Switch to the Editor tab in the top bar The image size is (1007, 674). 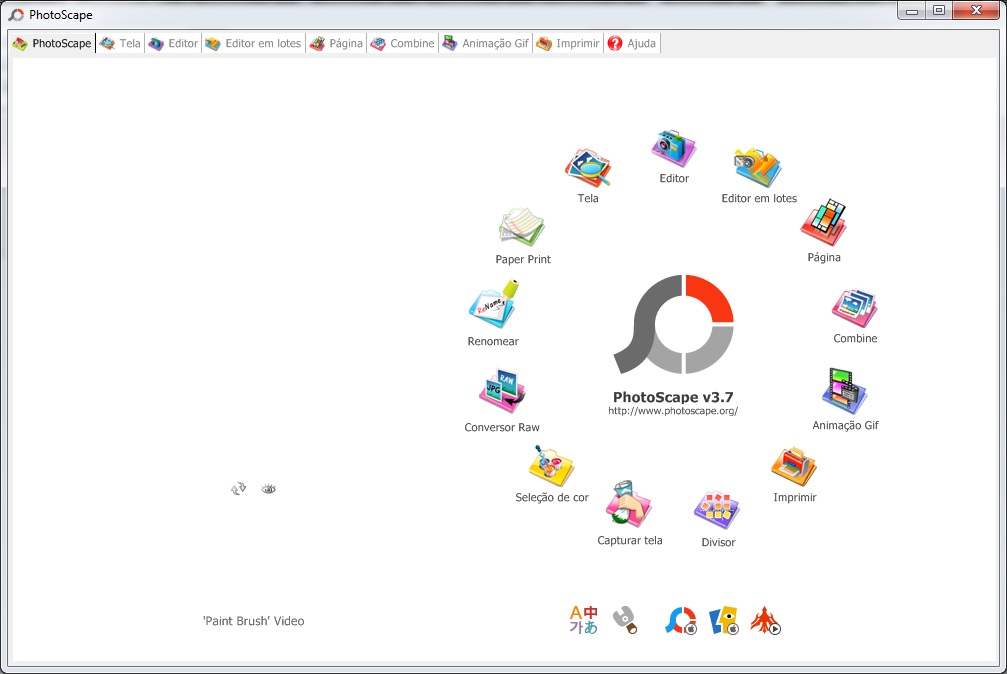(173, 43)
